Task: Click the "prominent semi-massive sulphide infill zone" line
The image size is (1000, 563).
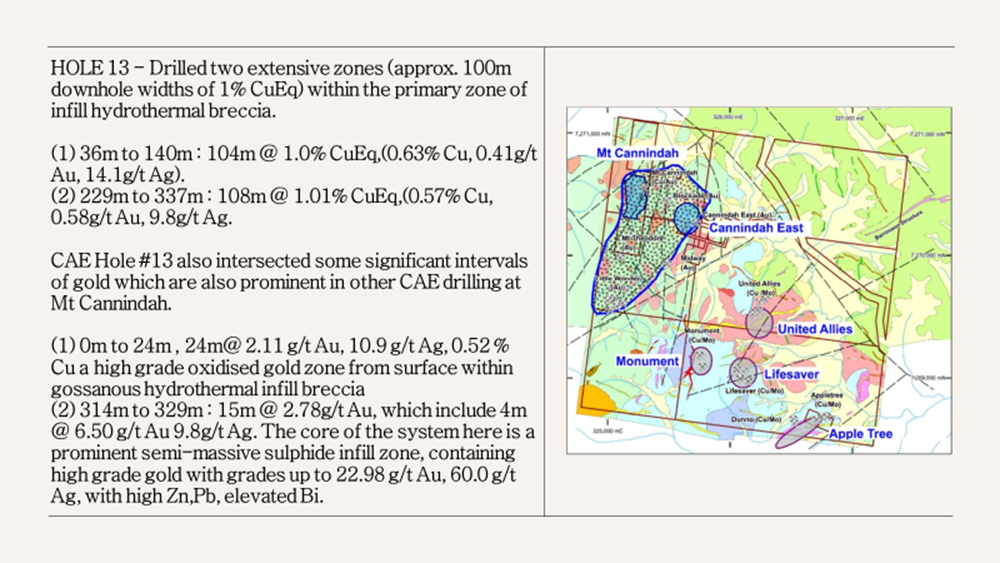Action: (x=283, y=453)
